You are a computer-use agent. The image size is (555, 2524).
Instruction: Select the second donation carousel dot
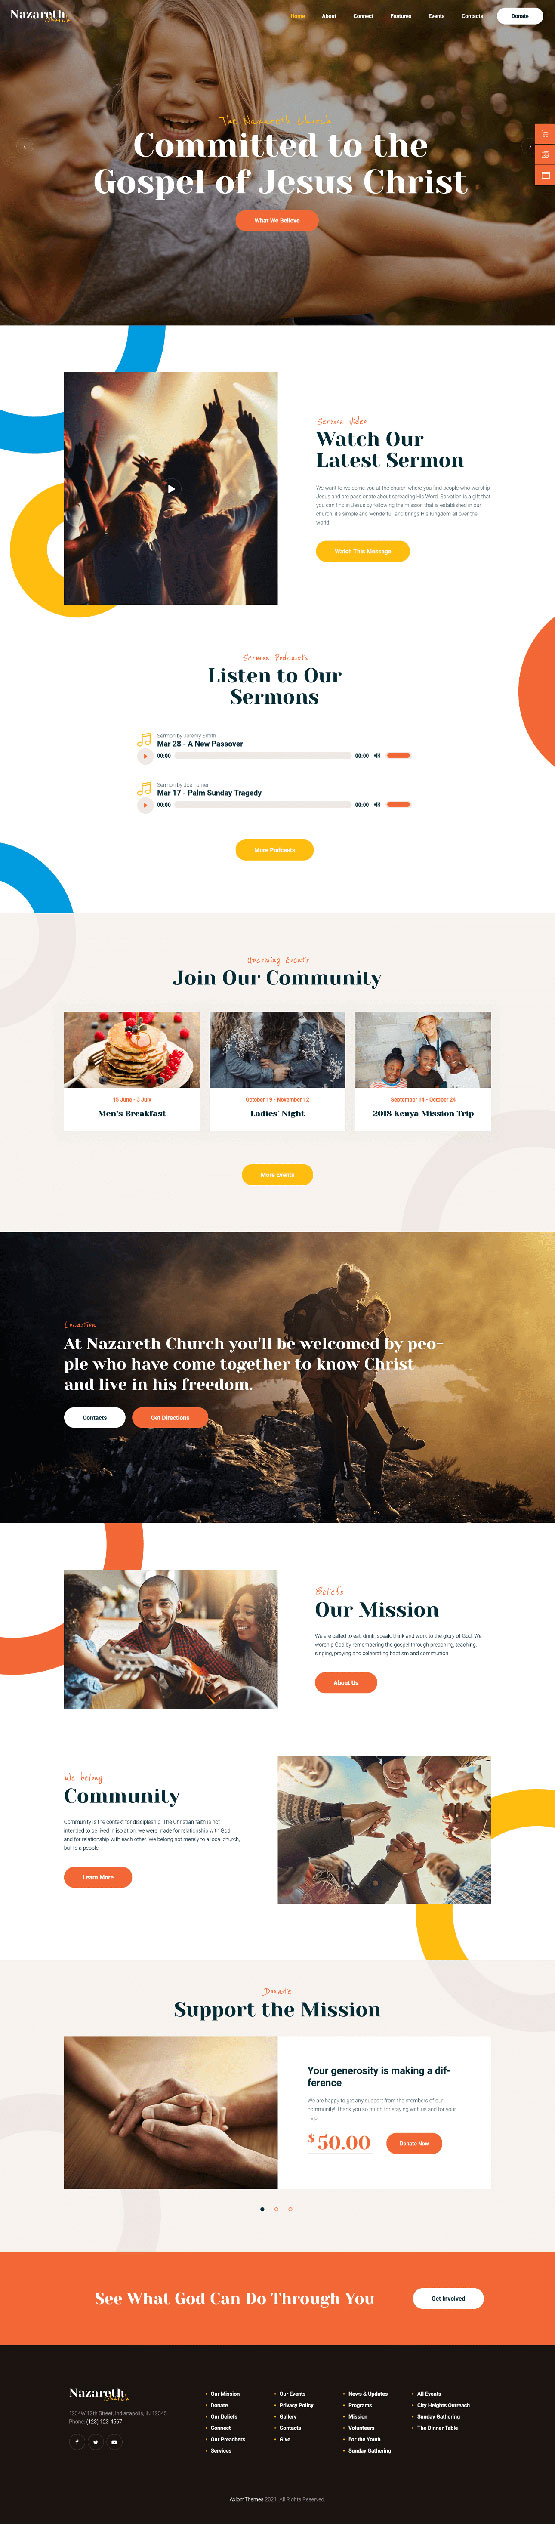click(276, 2209)
